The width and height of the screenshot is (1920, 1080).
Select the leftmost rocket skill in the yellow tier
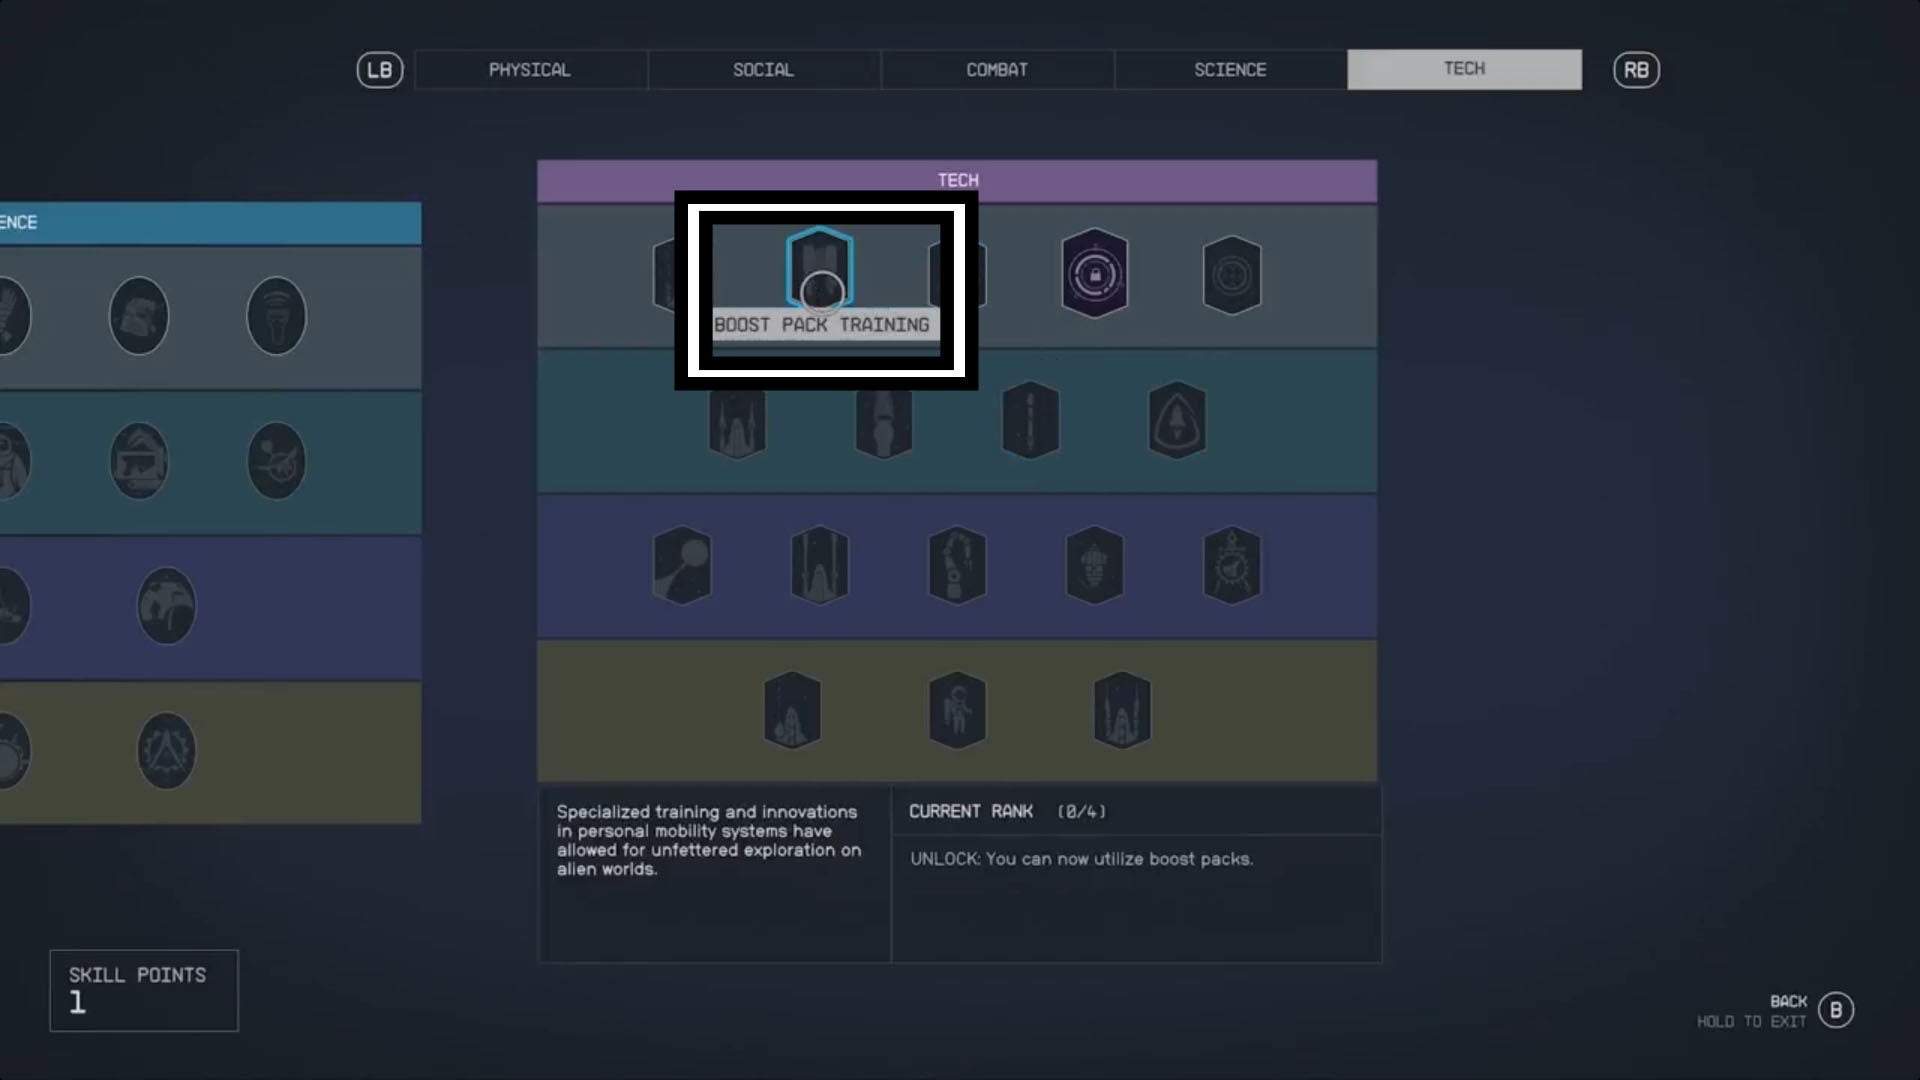click(x=791, y=710)
